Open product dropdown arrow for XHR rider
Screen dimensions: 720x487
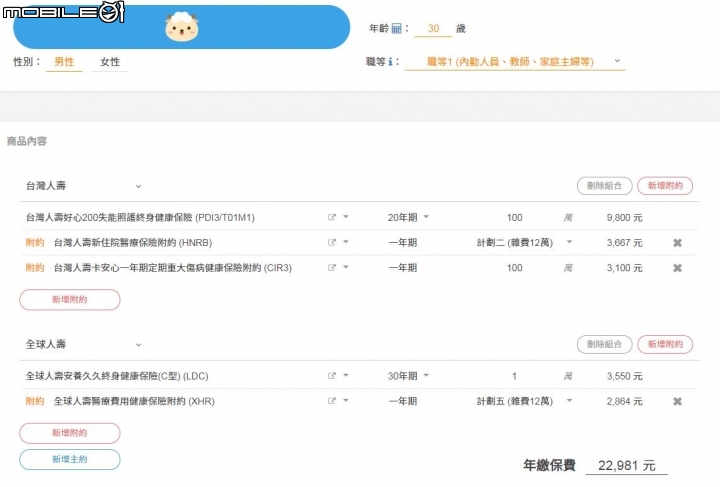[346, 401]
